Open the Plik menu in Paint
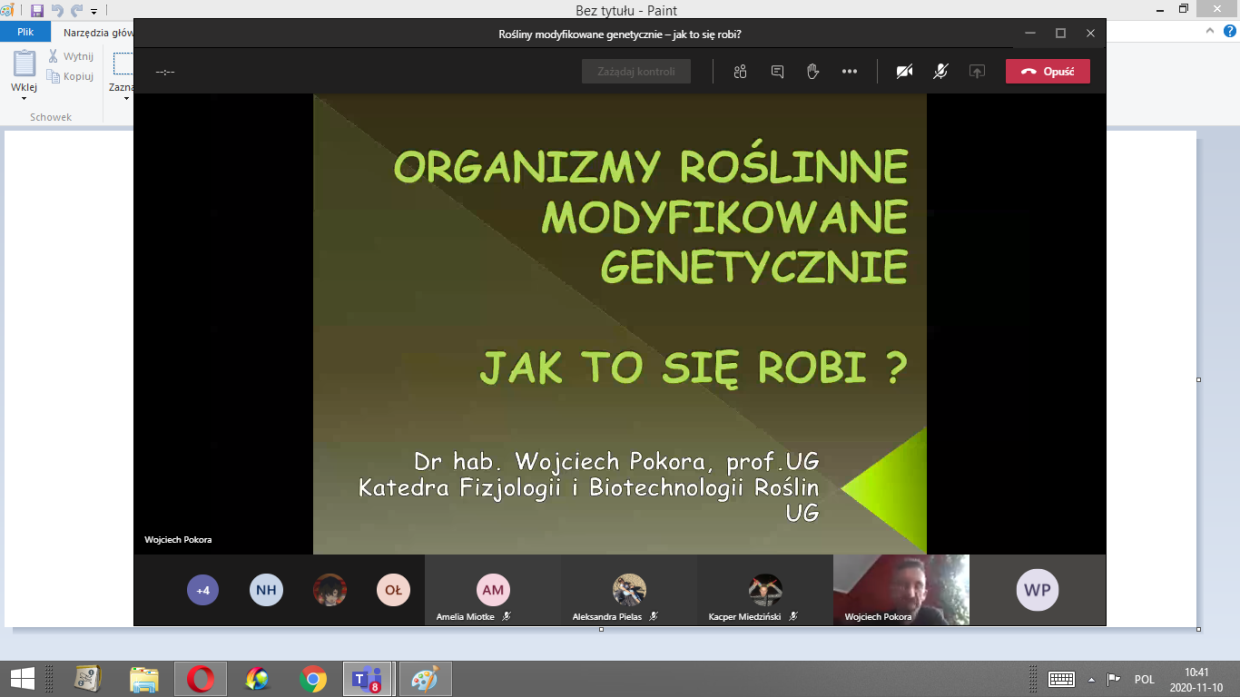This screenshot has height=697, width=1240. (x=25, y=32)
